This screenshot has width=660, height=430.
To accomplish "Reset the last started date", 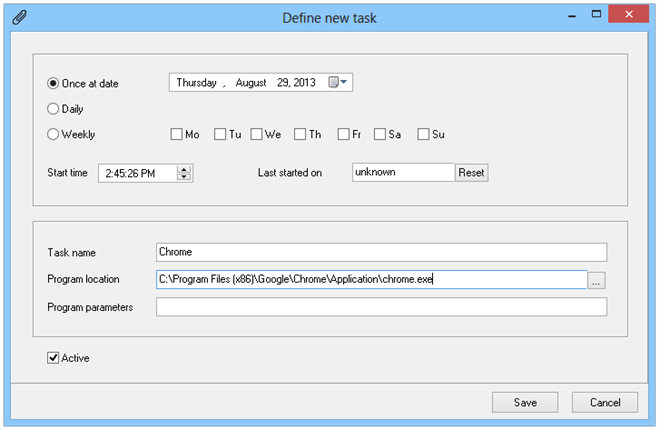I will (471, 173).
